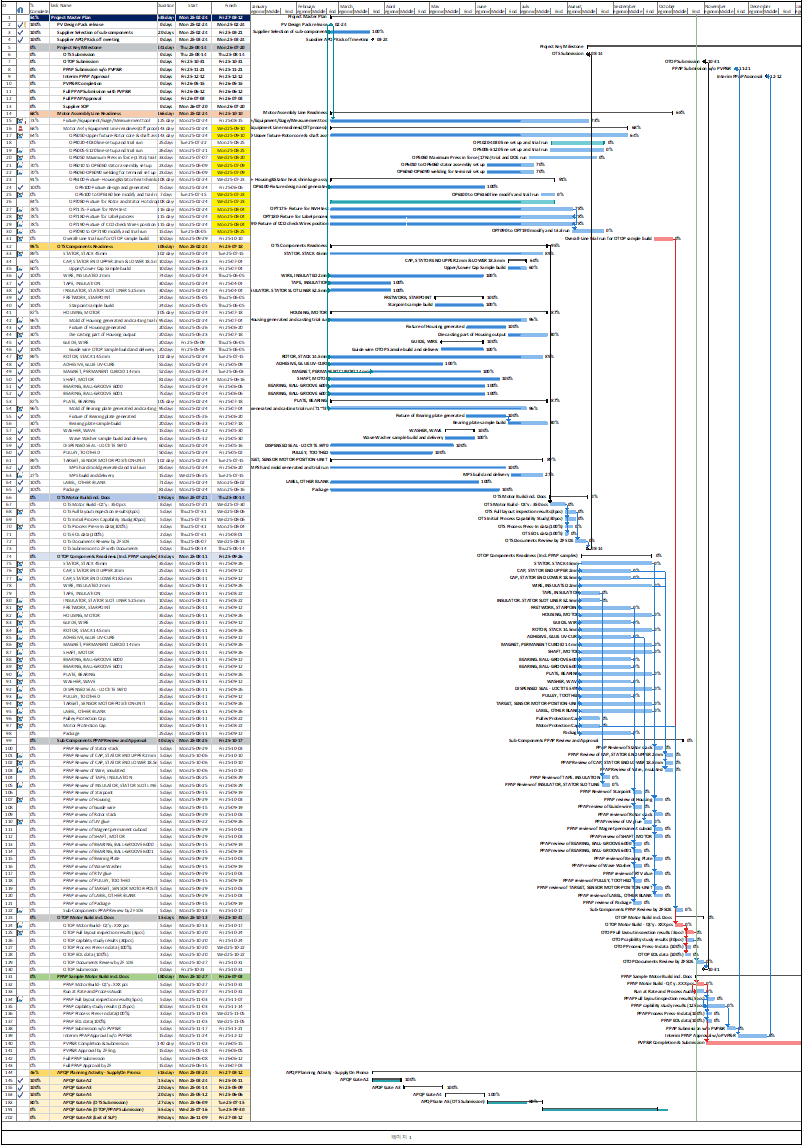Click the Indicators column header icon

click(20, 8)
